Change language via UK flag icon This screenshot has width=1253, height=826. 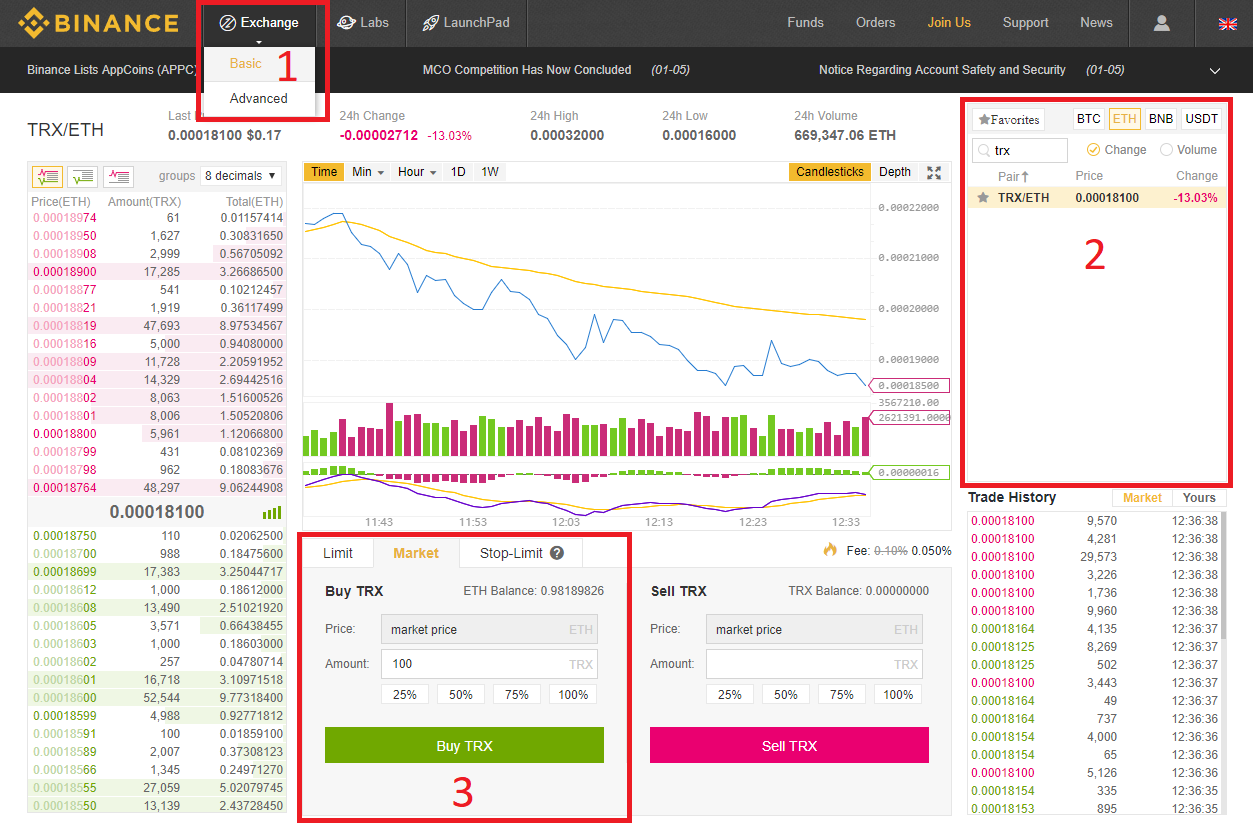coord(1227,23)
